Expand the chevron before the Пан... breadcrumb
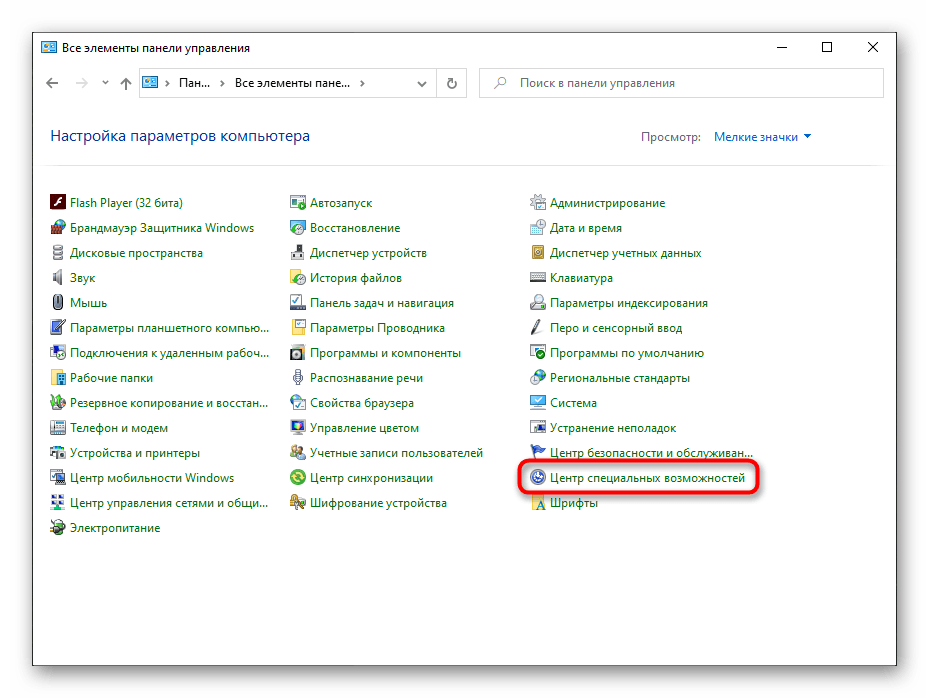The image size is (929, 698). (167, 84)
